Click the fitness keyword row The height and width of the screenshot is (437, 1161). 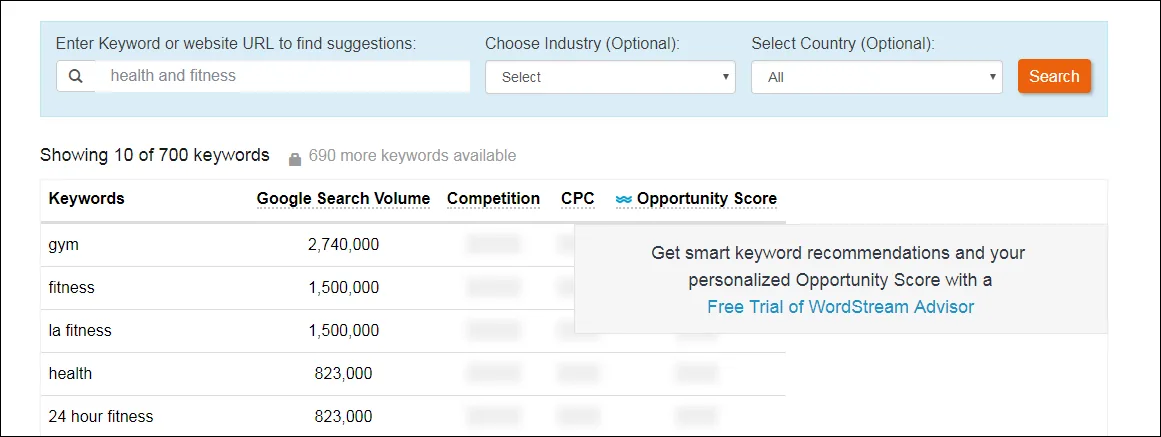72,287
